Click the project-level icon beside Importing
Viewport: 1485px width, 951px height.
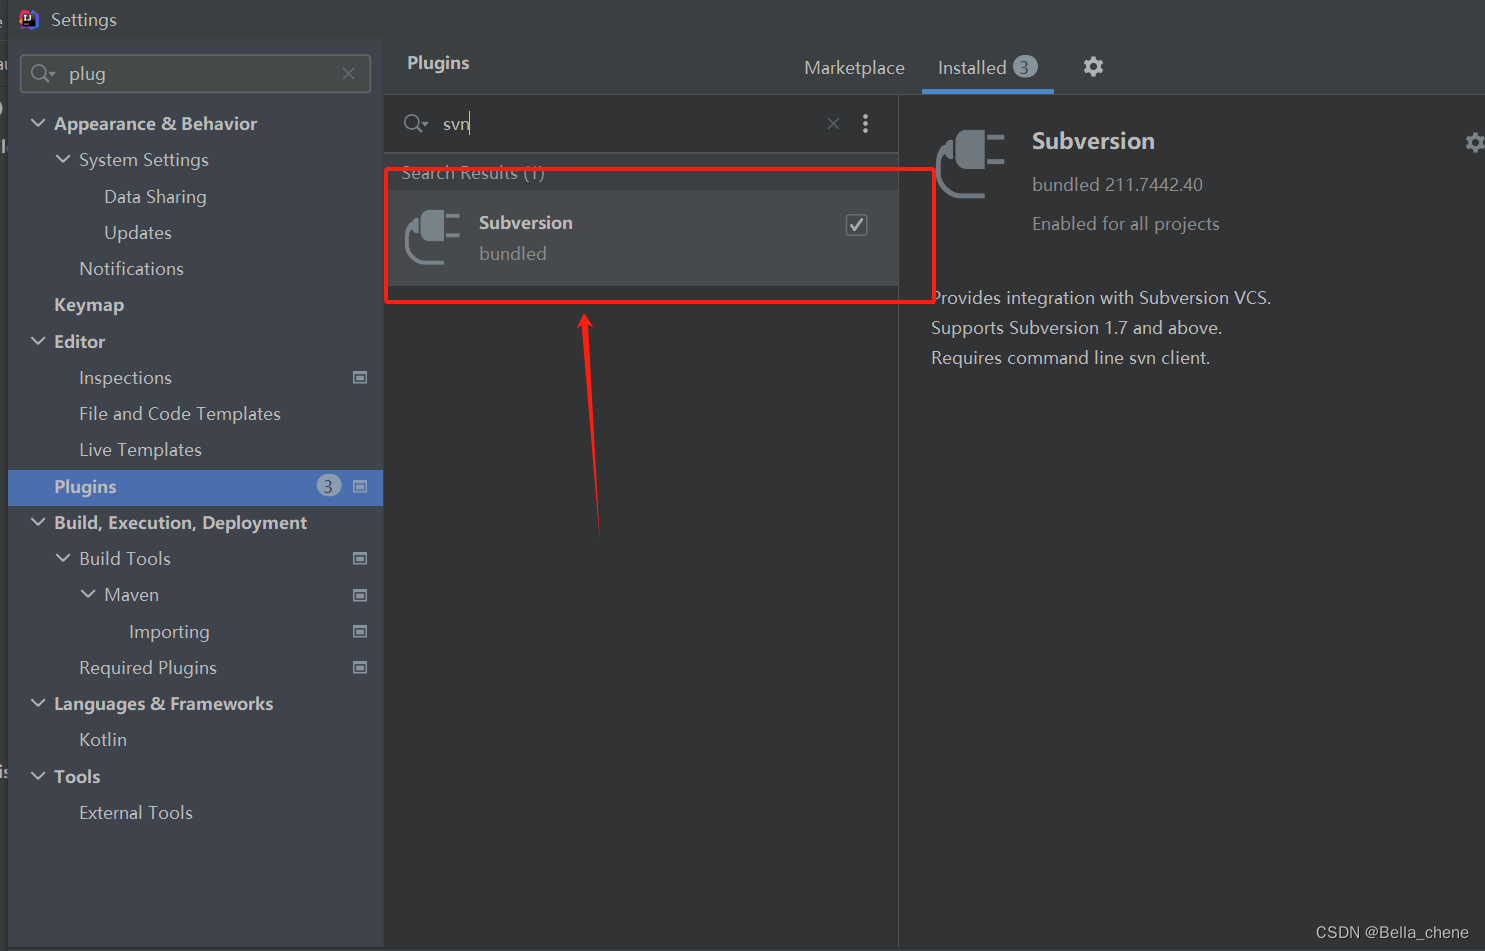[360, 631]
